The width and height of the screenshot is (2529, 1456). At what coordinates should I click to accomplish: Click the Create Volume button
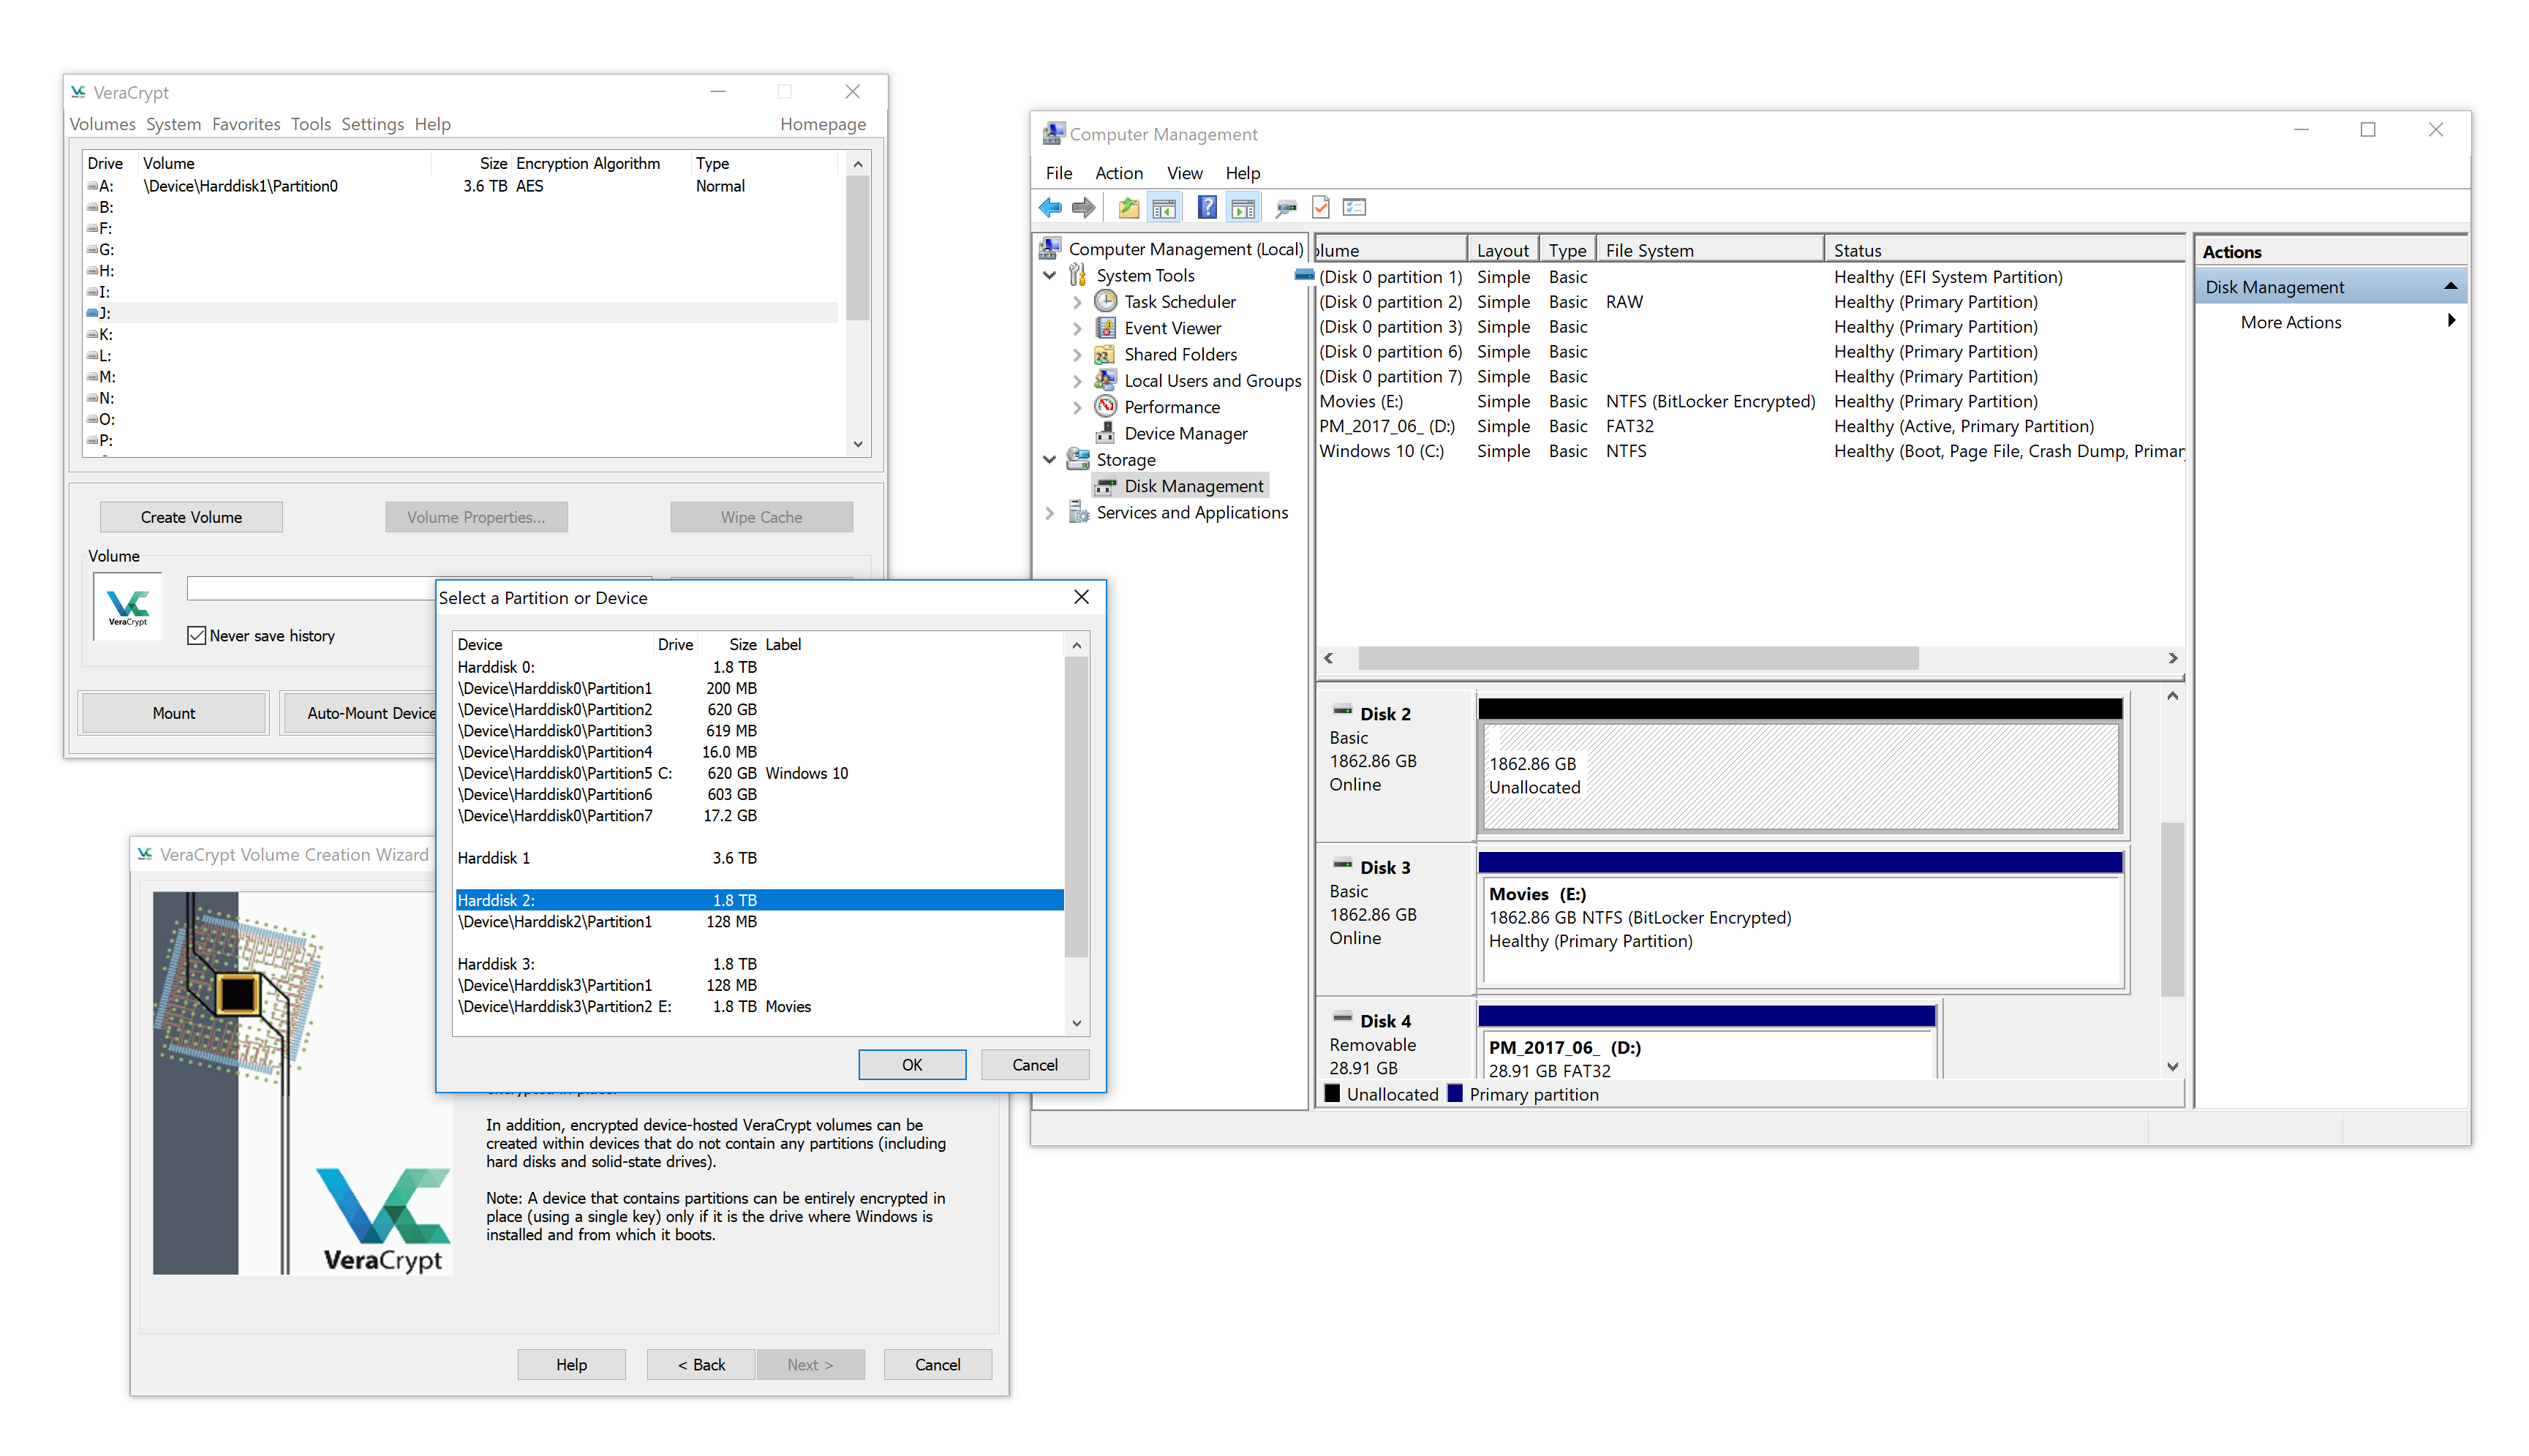pyautogui.click(x=191, y=517)
